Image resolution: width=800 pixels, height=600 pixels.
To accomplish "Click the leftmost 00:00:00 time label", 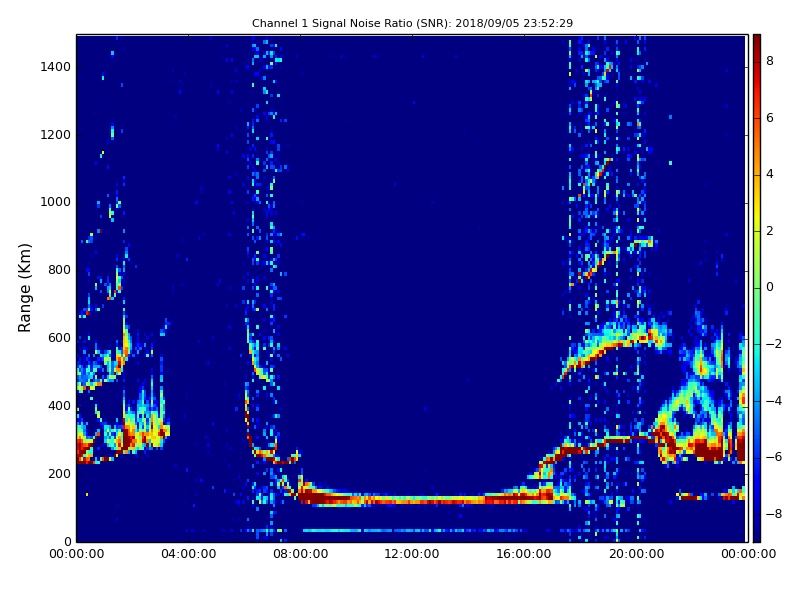I will (x=77, y=554).
